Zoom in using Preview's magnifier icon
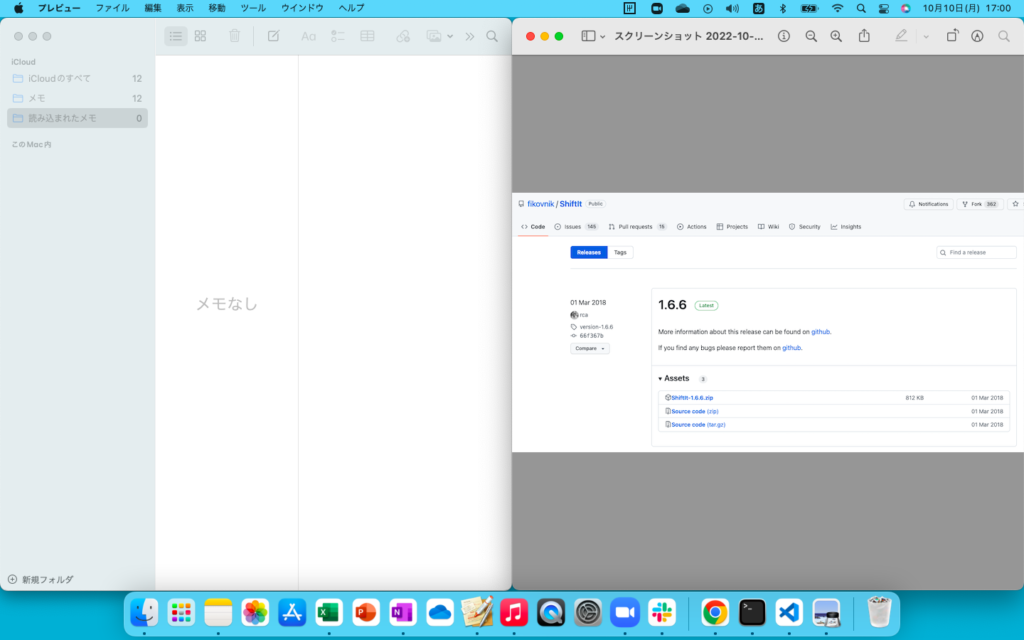 point(835,35)
